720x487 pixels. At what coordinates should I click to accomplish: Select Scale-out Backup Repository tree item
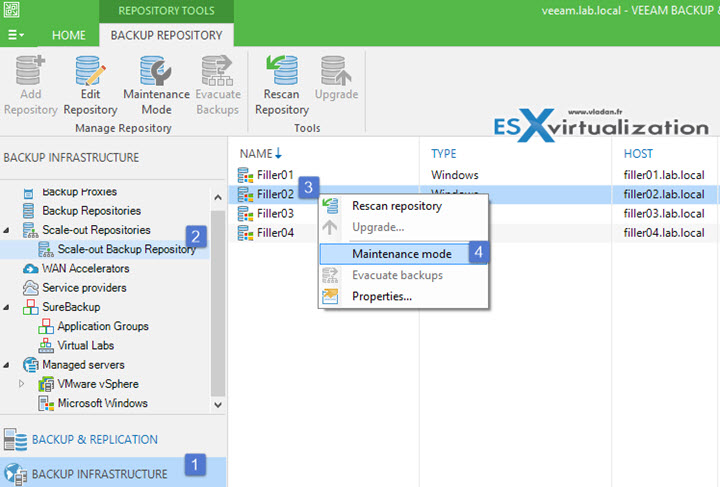point(126,249)
